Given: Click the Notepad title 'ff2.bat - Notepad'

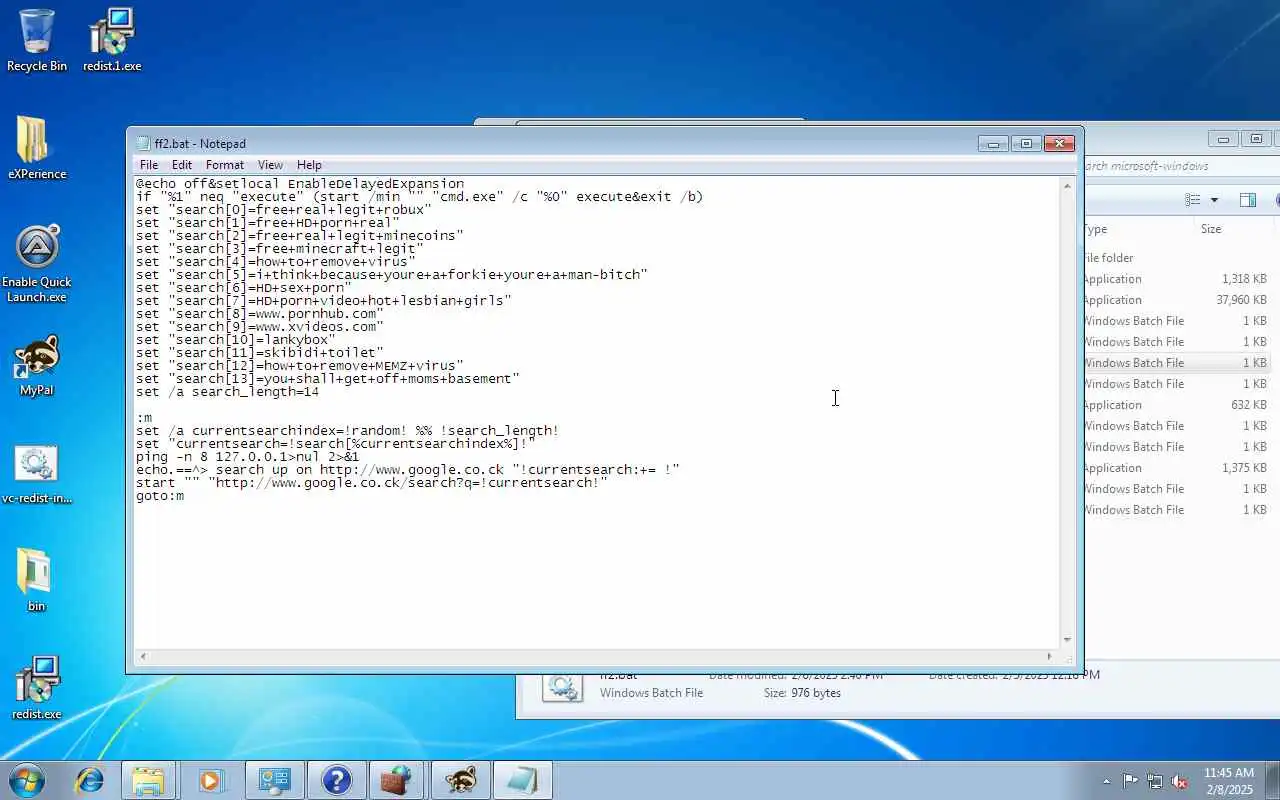Looking at the screenshot, I should click(x=200, y=144).
